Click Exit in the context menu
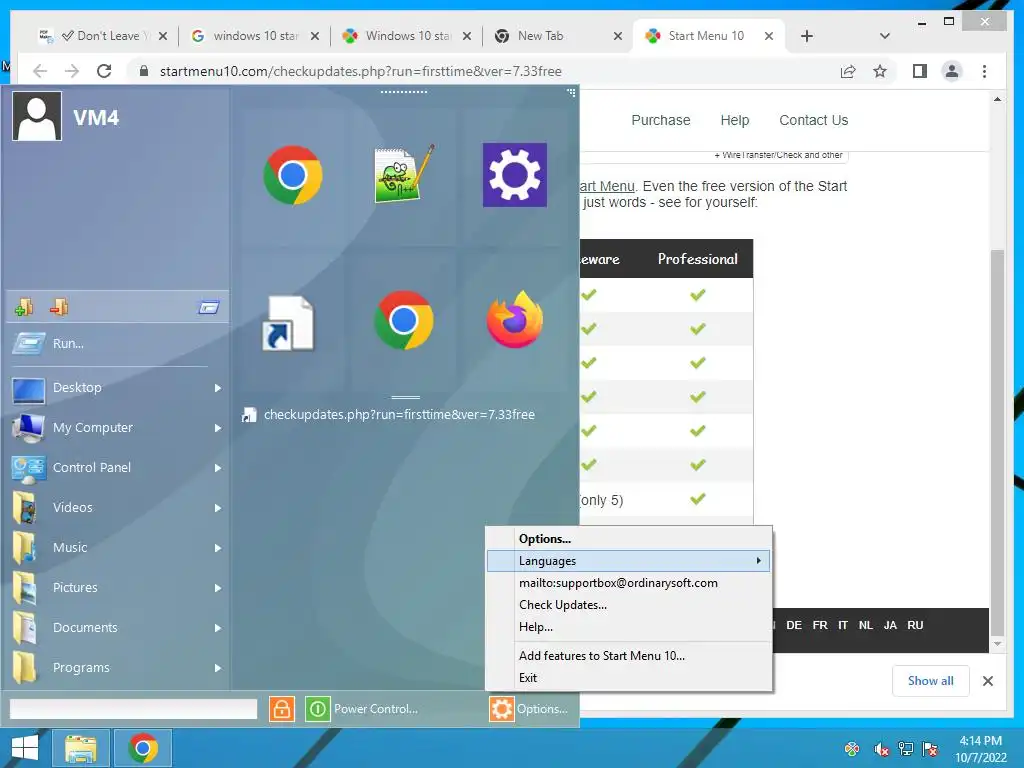The image size is (1024, 768). (x=628, y=678)
